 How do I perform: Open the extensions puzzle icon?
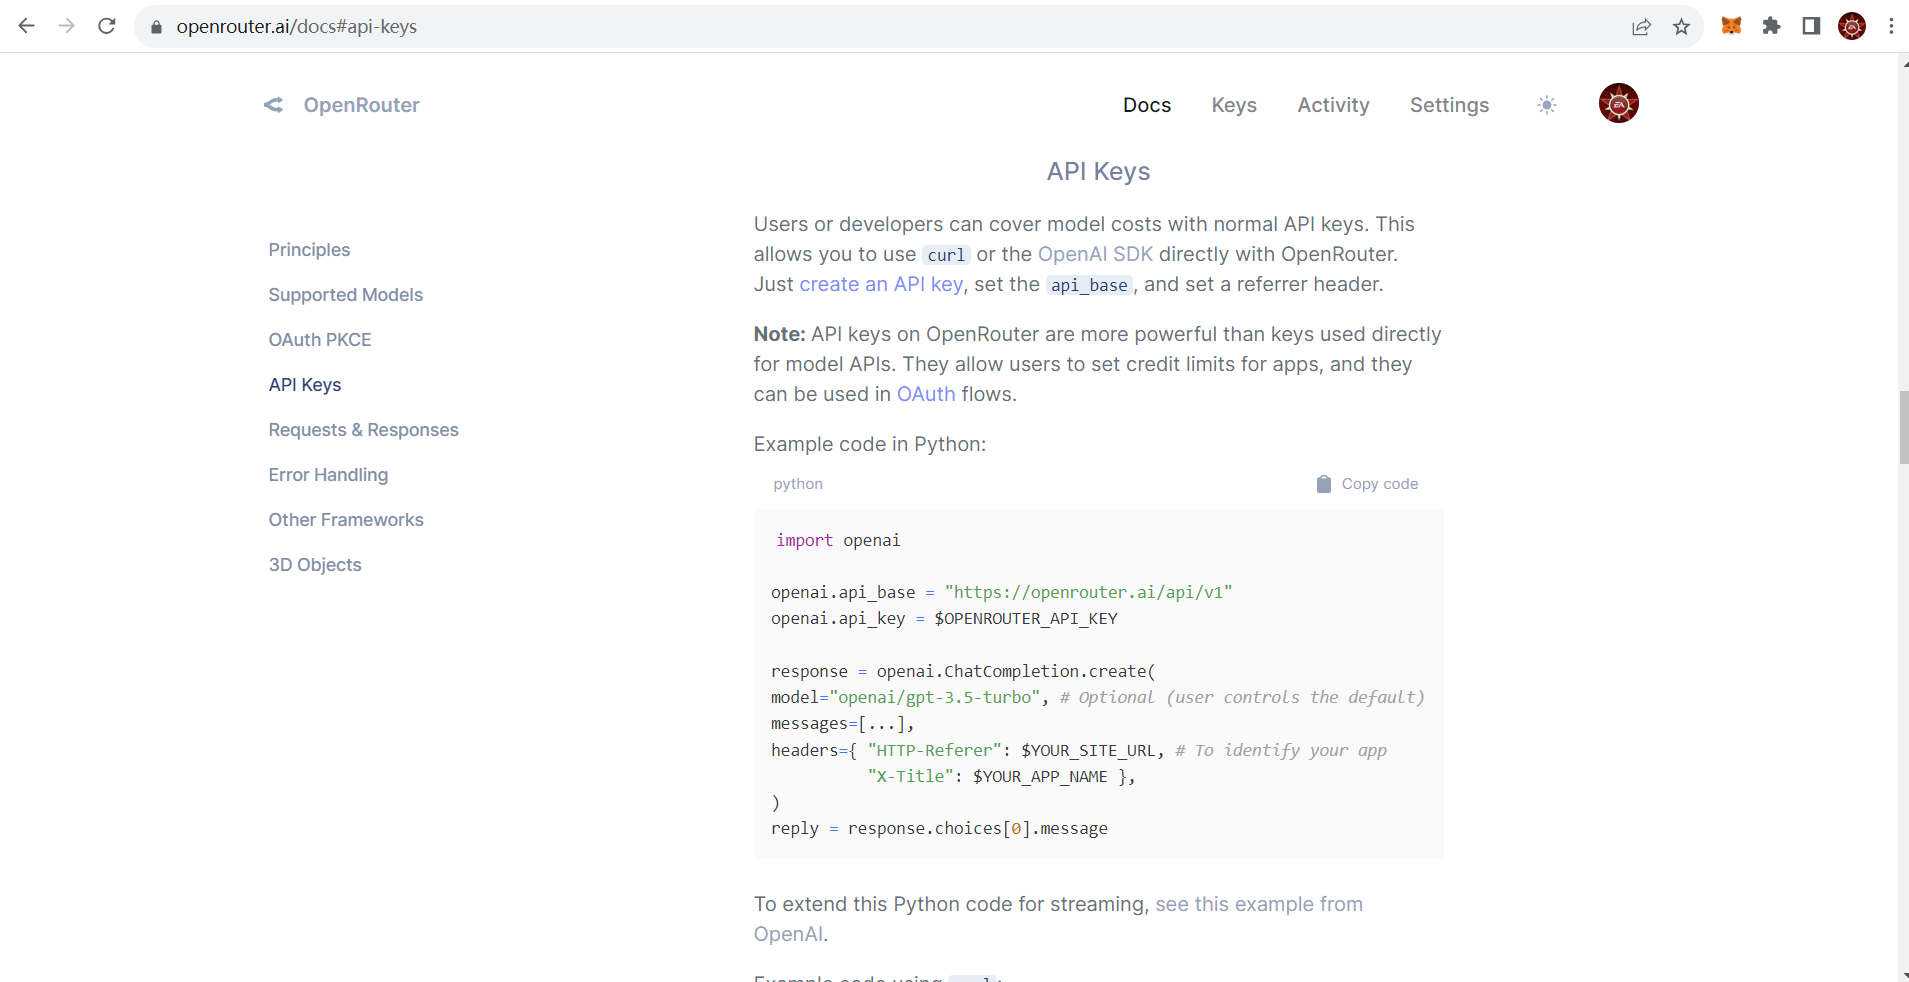(1771, 26)
